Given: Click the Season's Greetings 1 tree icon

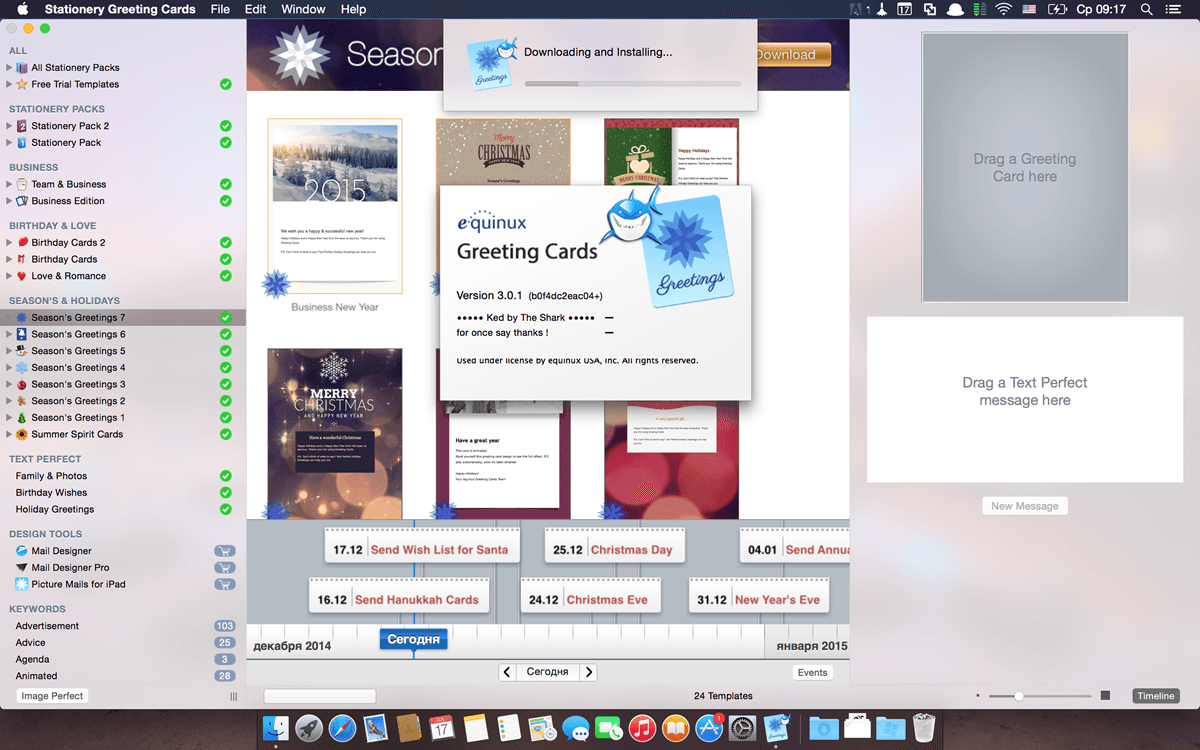Looking at the screenshot, I should tap(22, 418).
